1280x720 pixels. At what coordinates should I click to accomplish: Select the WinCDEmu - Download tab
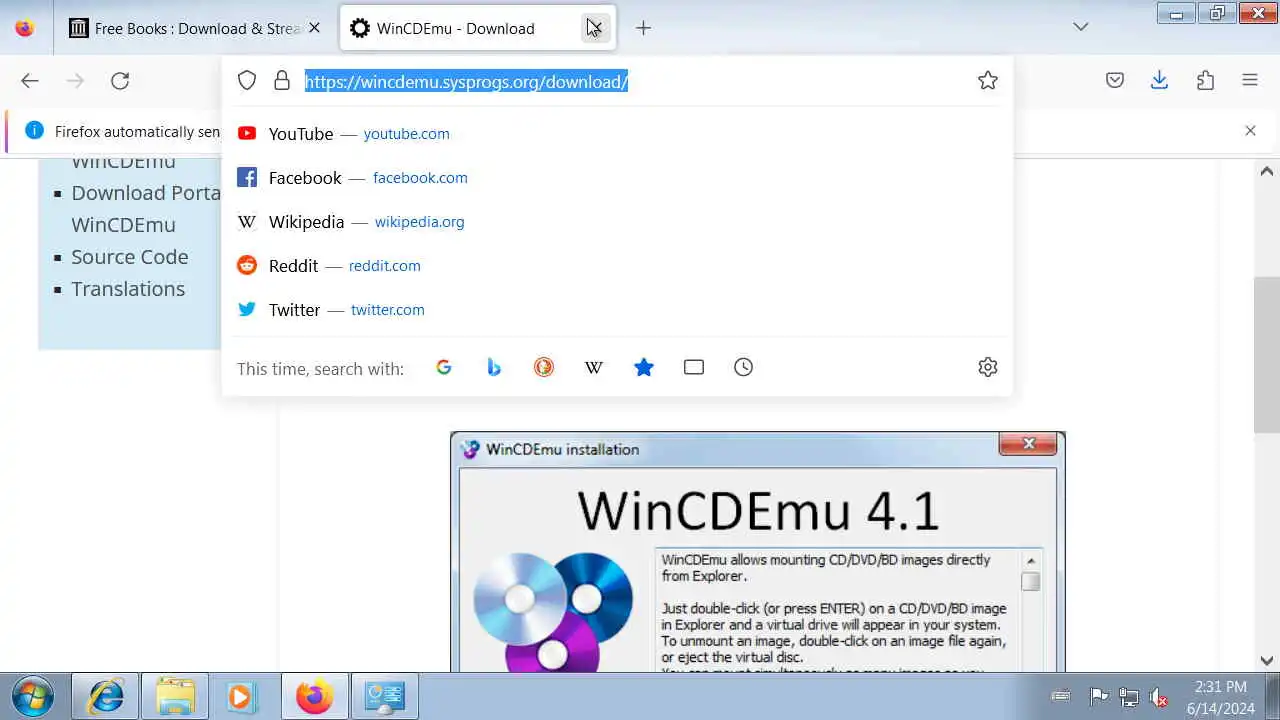tap(478, 28)
